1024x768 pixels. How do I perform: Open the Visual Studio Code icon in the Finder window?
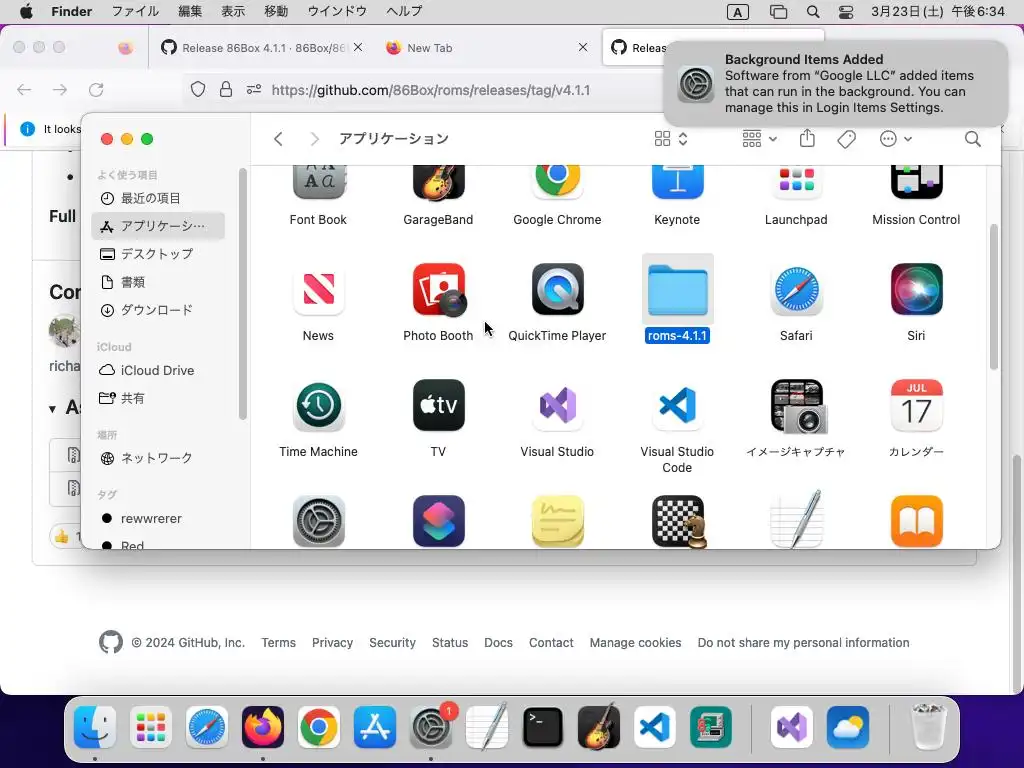tap(677, 406)
